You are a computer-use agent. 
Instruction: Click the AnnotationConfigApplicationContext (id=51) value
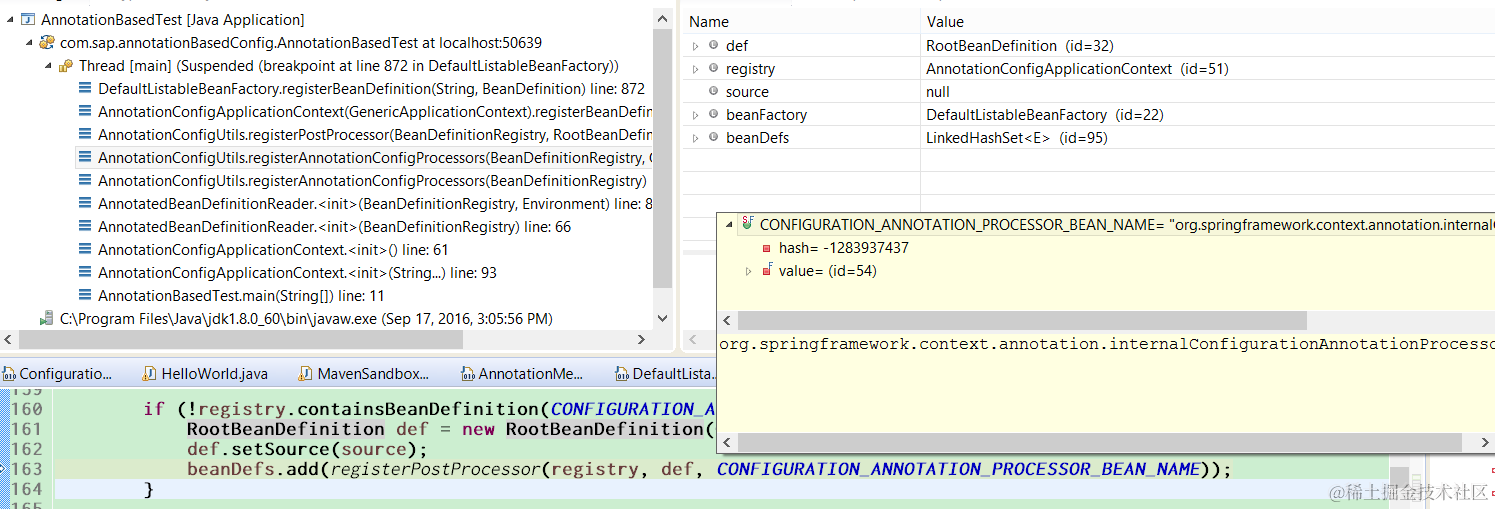tap(1077, 69)
